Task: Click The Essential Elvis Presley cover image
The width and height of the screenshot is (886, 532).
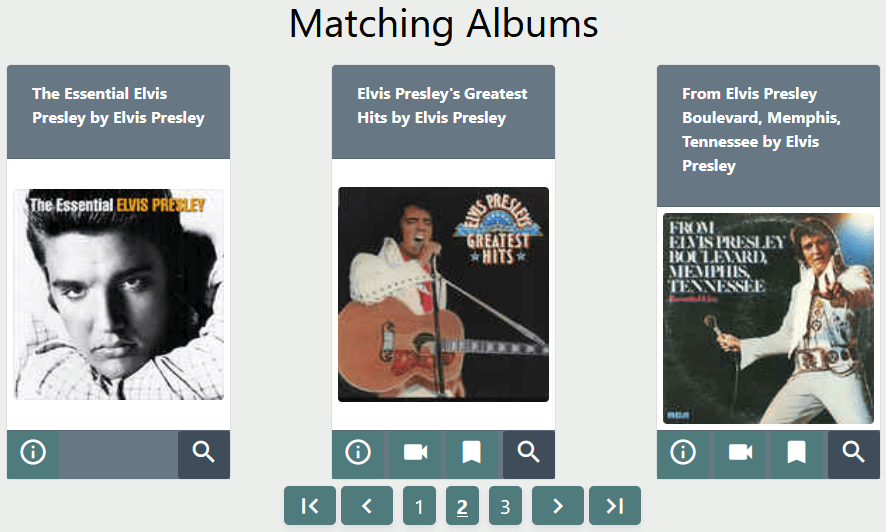Action: [x=119, y=295]
